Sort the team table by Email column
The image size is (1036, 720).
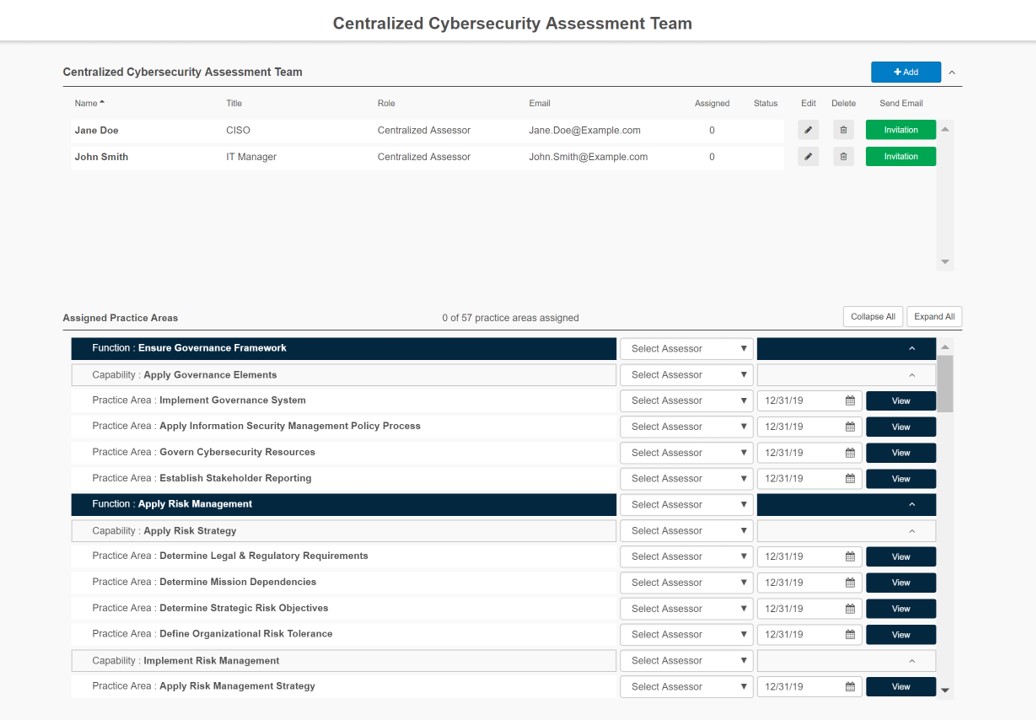(x=539, y=103)
